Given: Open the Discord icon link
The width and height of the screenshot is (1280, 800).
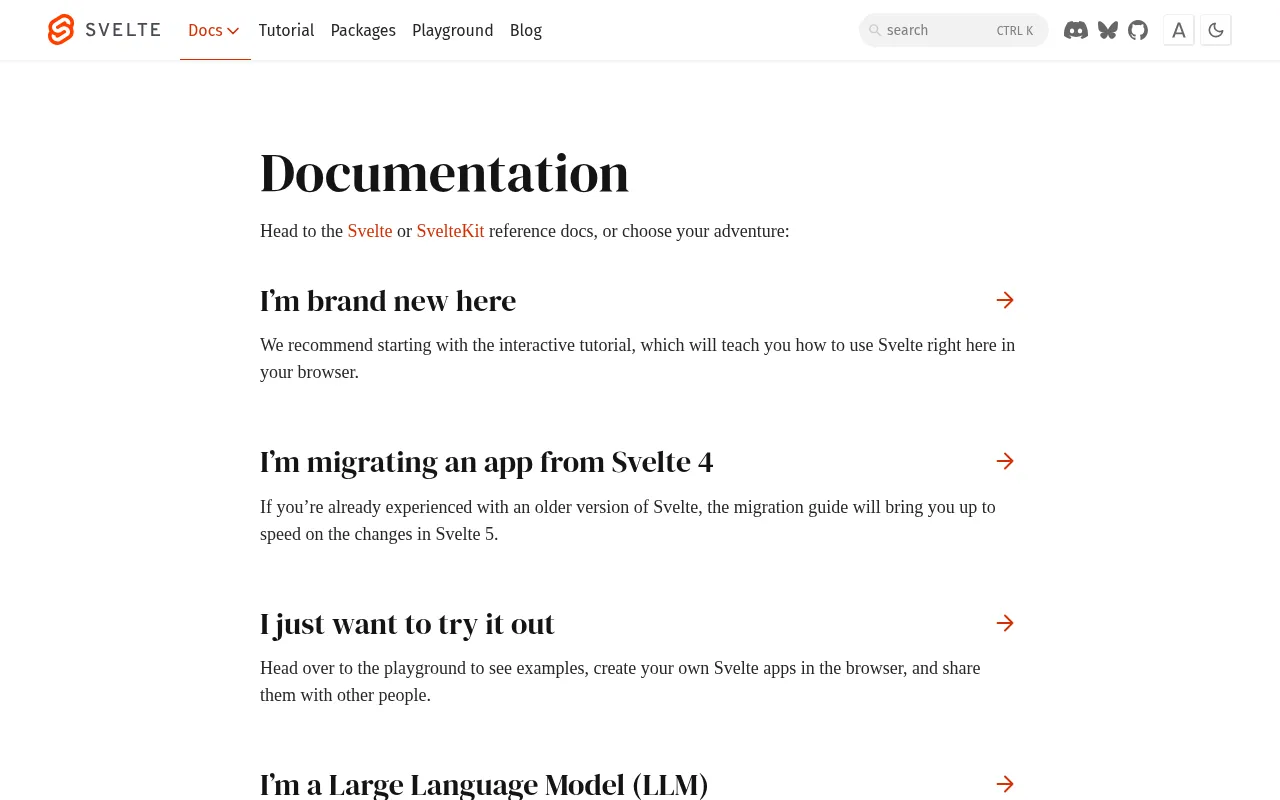Looking at the screenshot, I should (1076, 30).
